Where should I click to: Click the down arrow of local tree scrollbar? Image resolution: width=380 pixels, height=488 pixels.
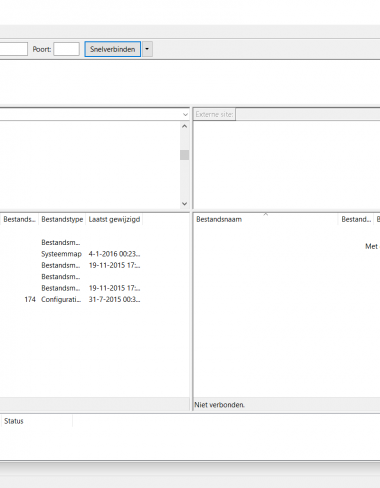click(184, 203)
